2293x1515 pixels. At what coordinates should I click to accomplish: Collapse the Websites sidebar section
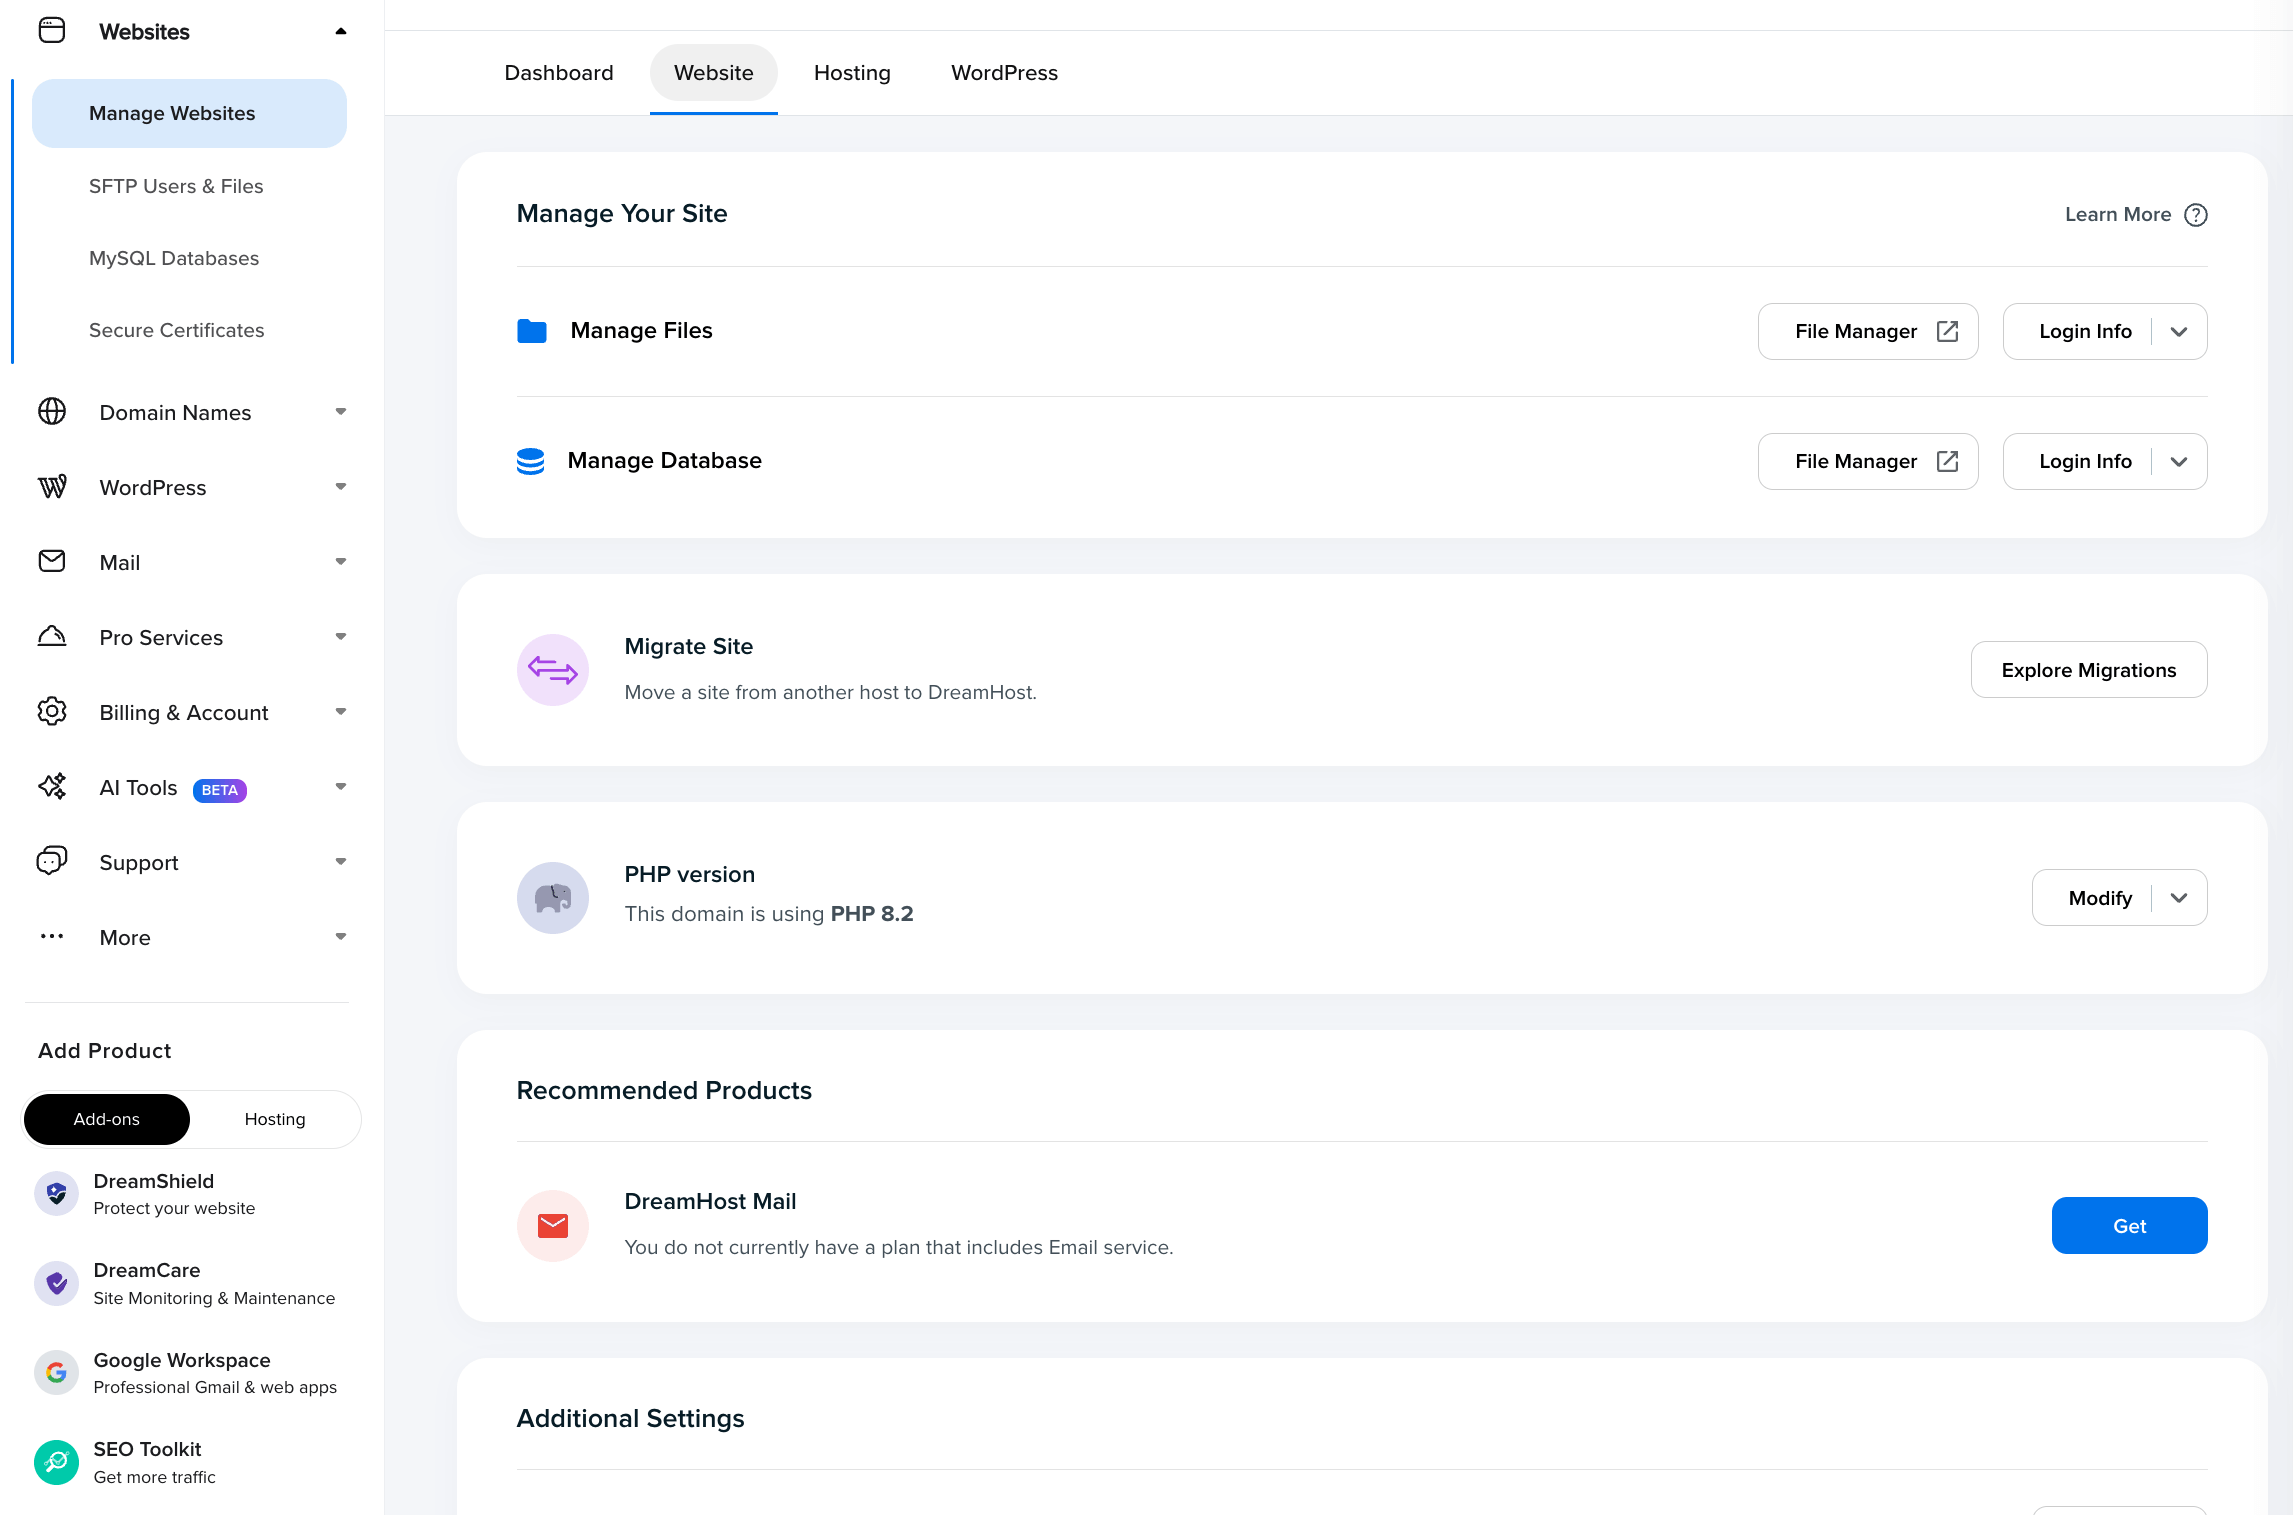coord(341,31)
